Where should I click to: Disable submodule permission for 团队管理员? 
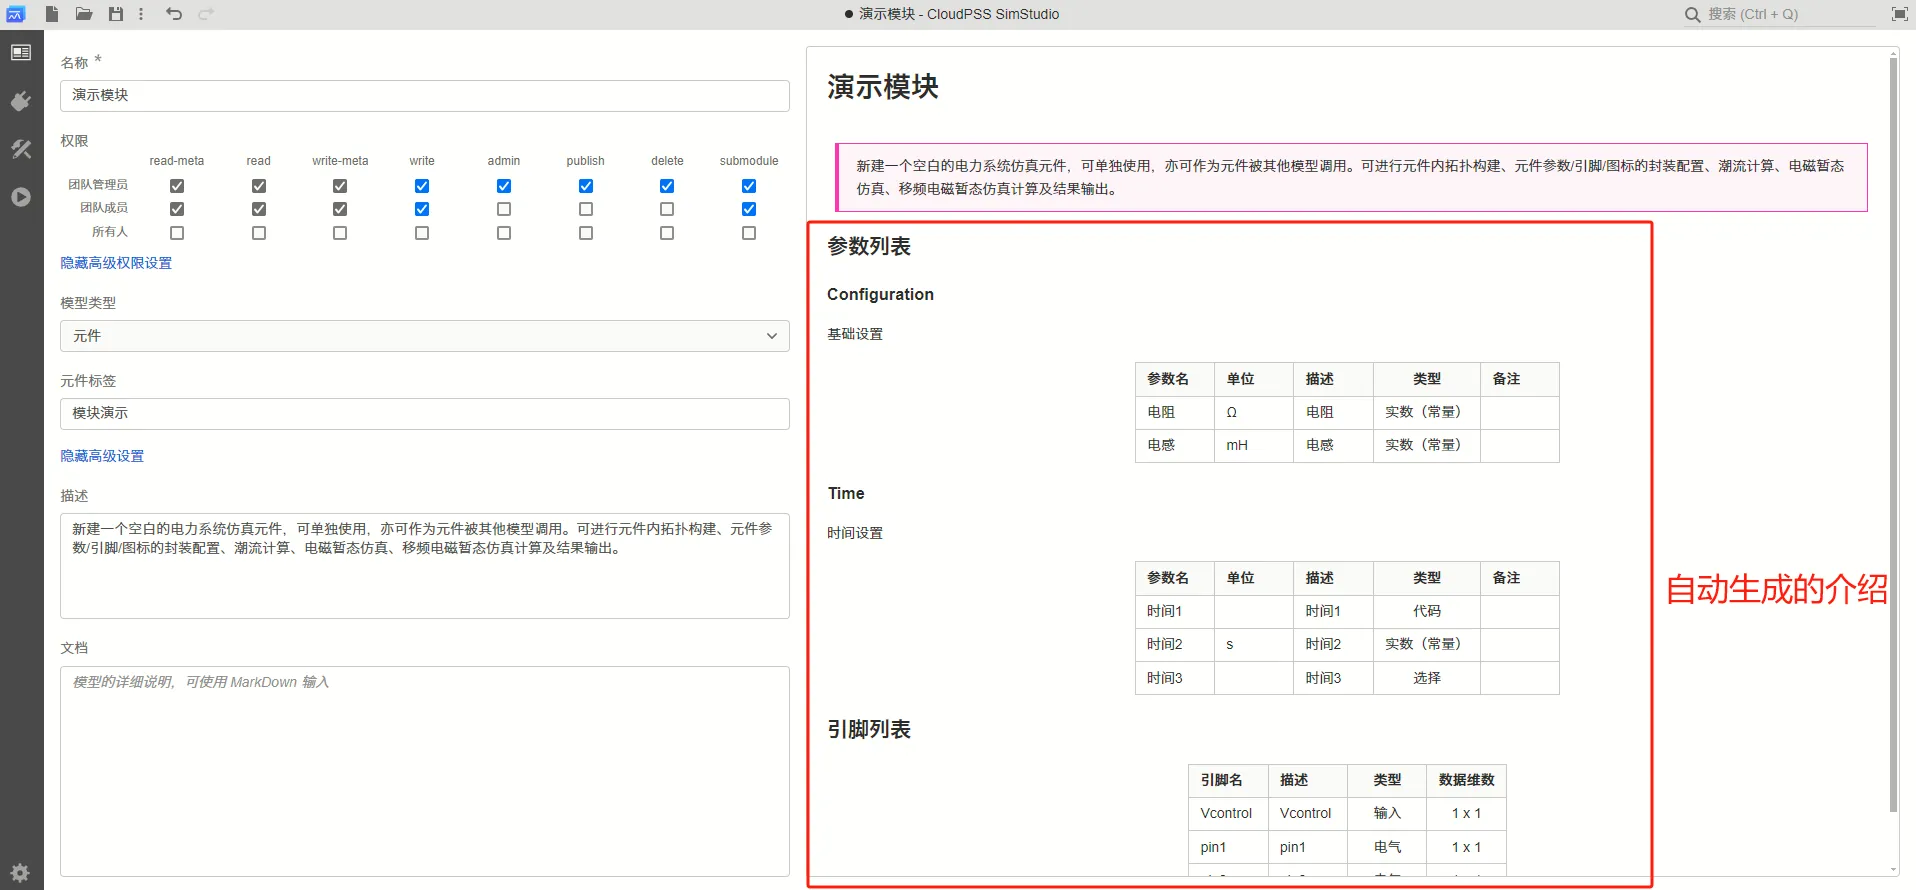click(749, 186)
